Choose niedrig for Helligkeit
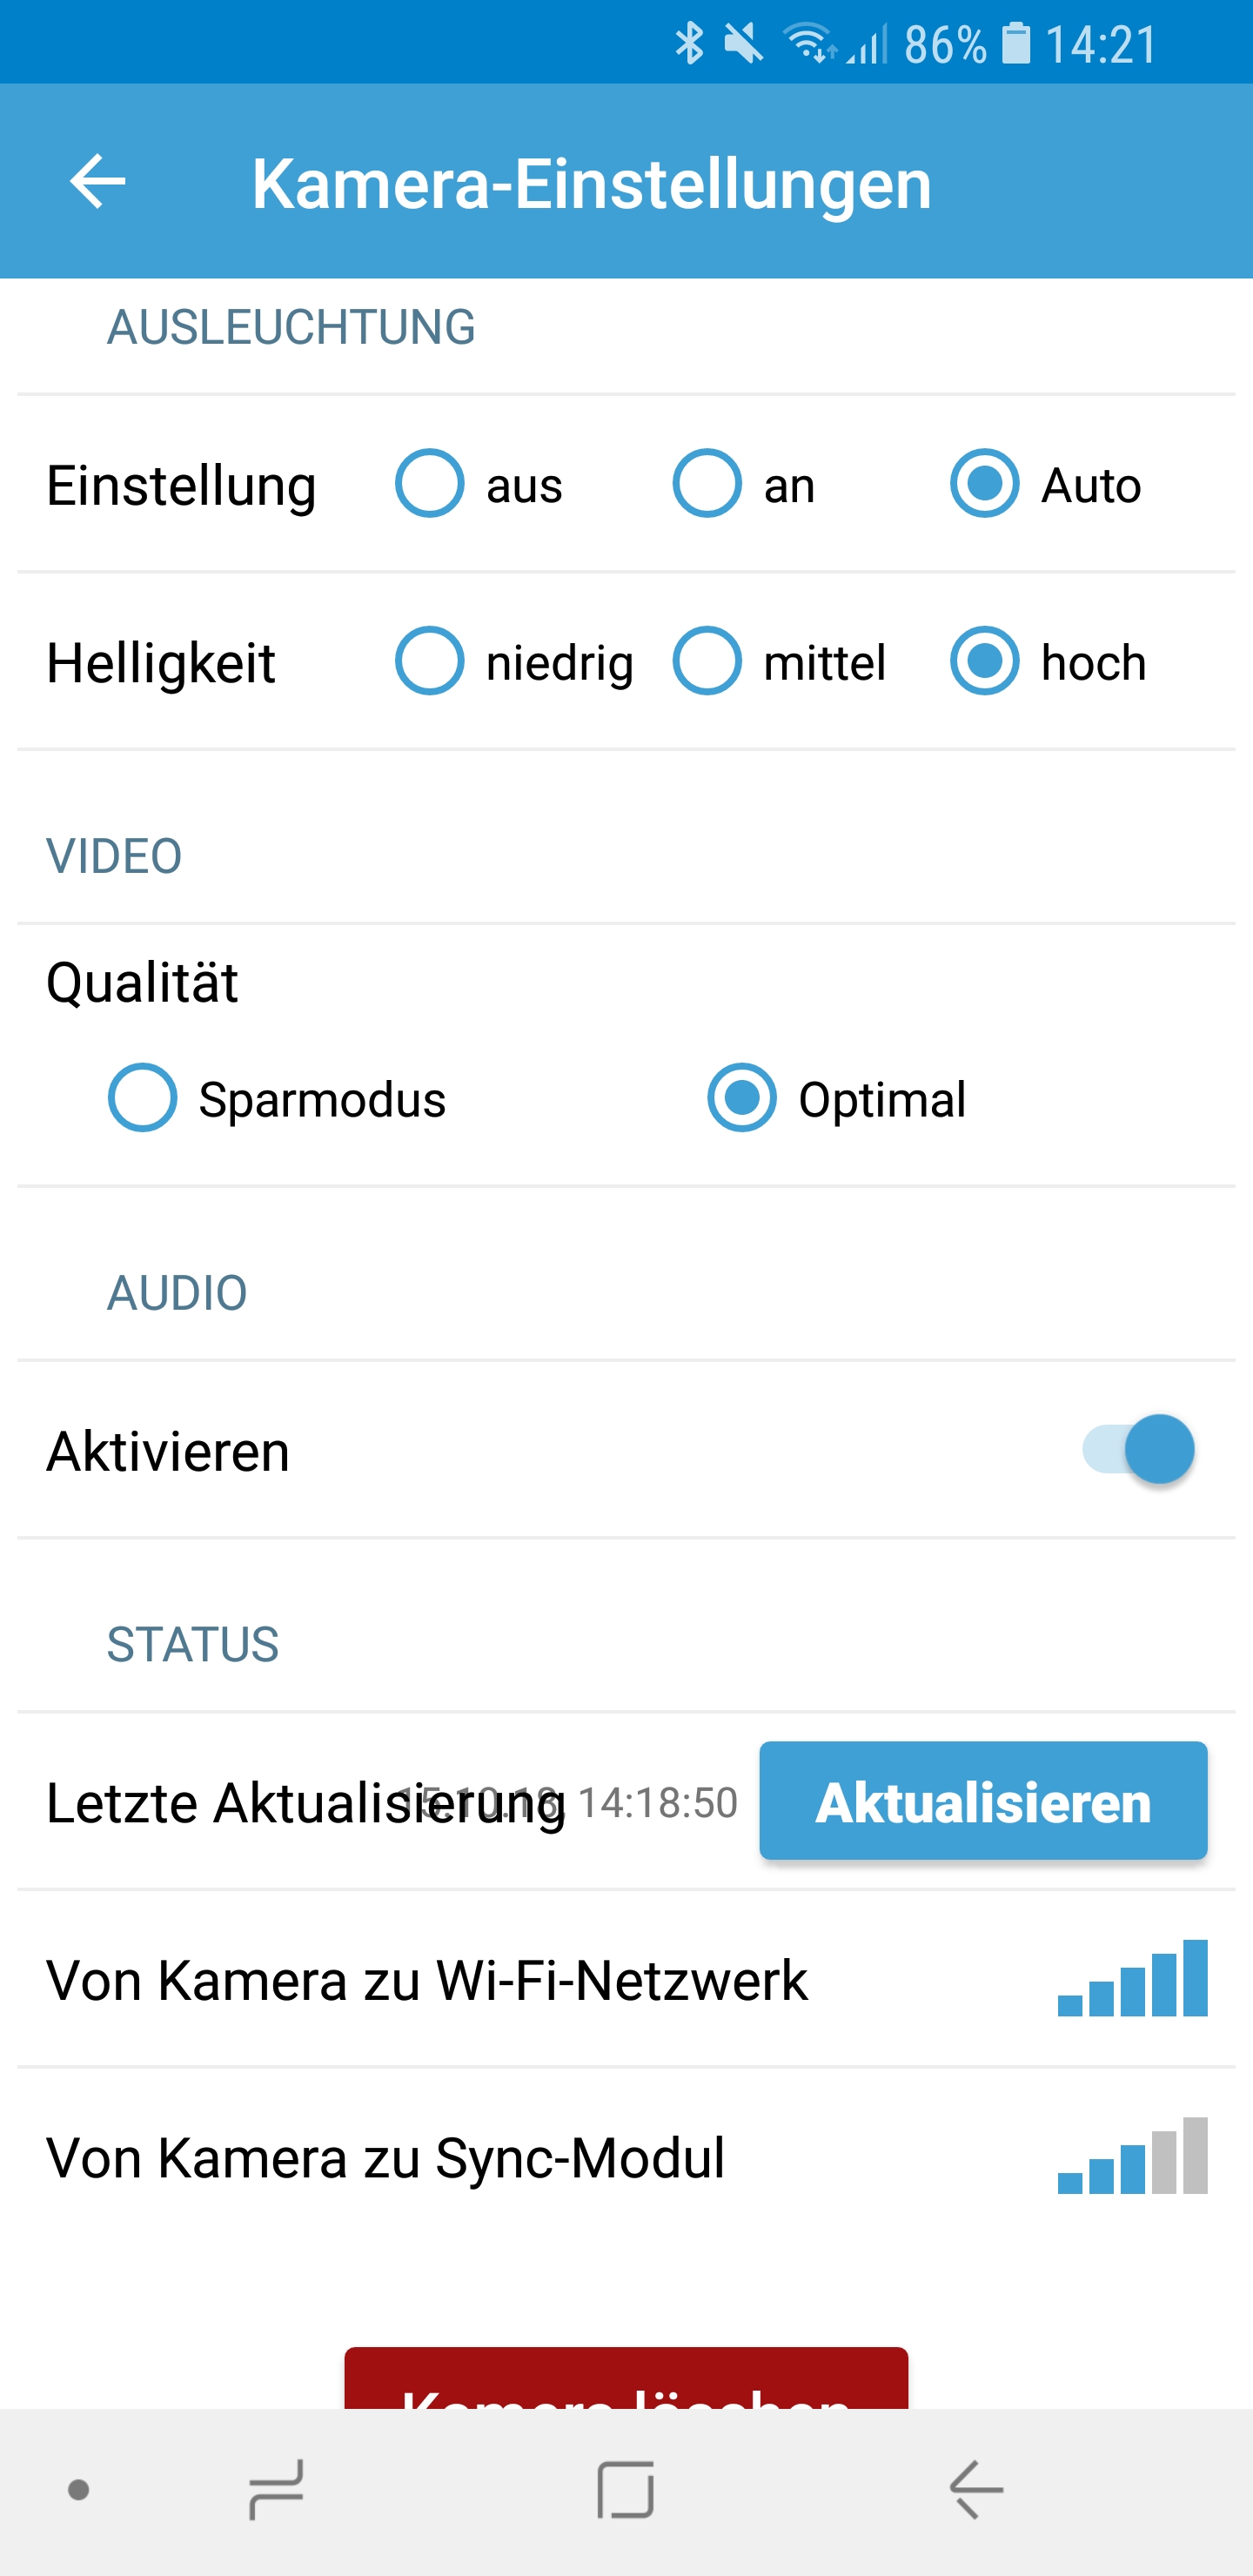1253x2576 pixels. pos(430,661)
